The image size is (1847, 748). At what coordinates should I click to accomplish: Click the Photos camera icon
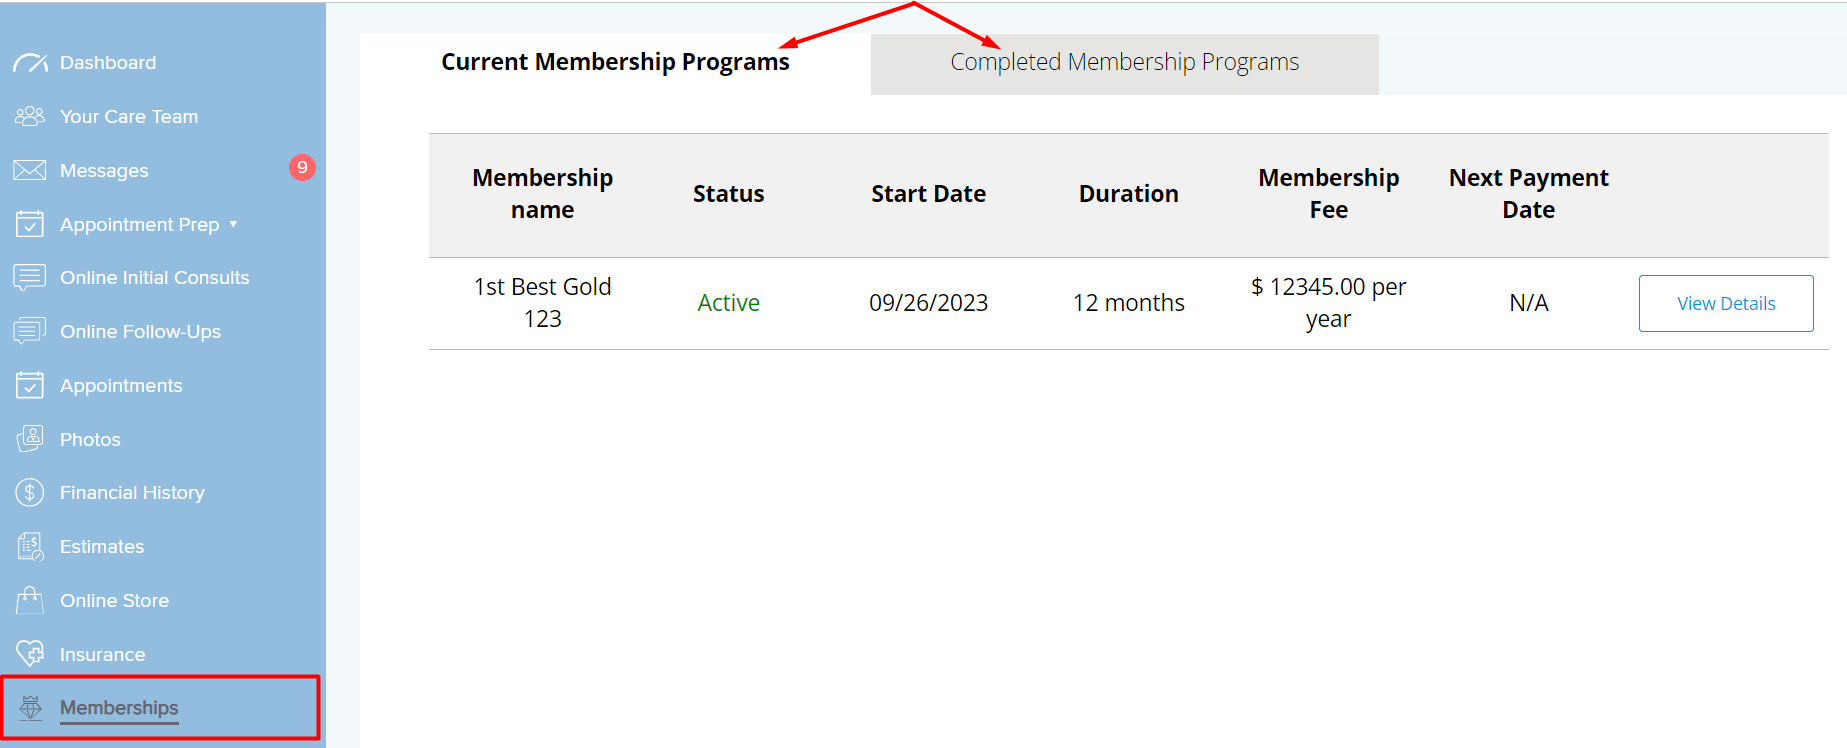tap(30, 439)
